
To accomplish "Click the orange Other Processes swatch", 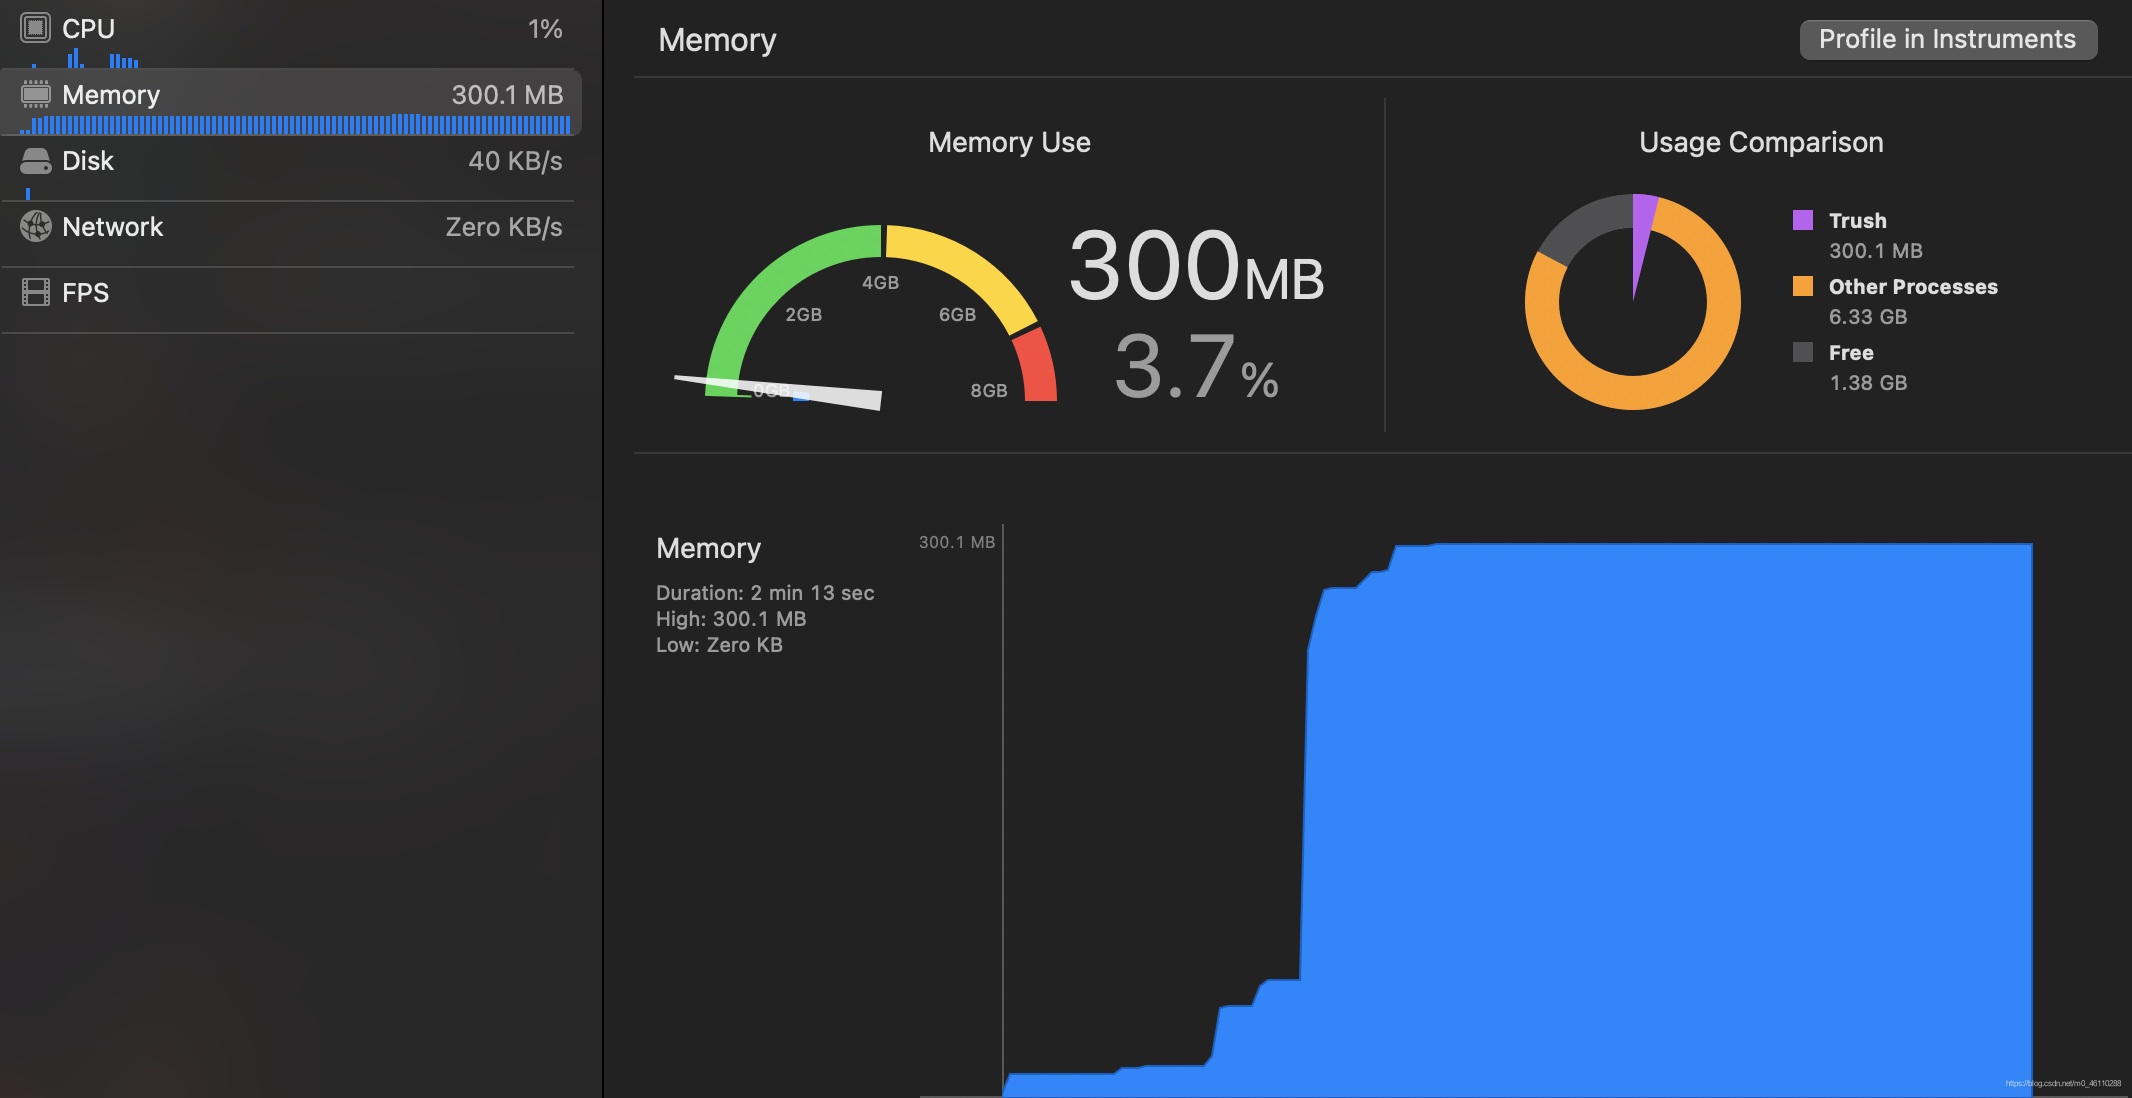I will 1802,286.
